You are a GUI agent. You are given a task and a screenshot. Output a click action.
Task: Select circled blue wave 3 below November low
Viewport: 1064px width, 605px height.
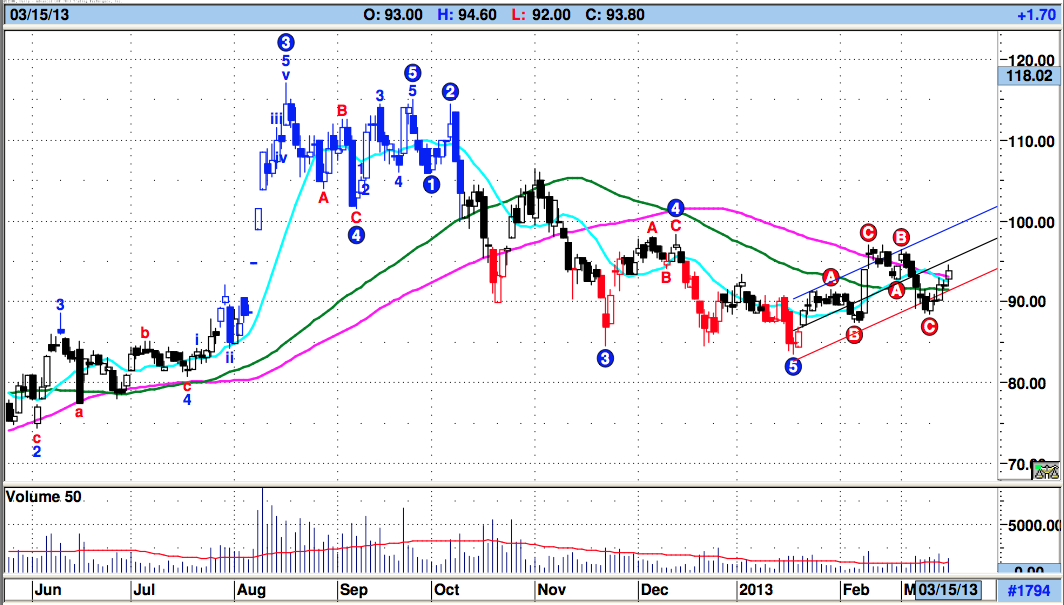(605, 358)
